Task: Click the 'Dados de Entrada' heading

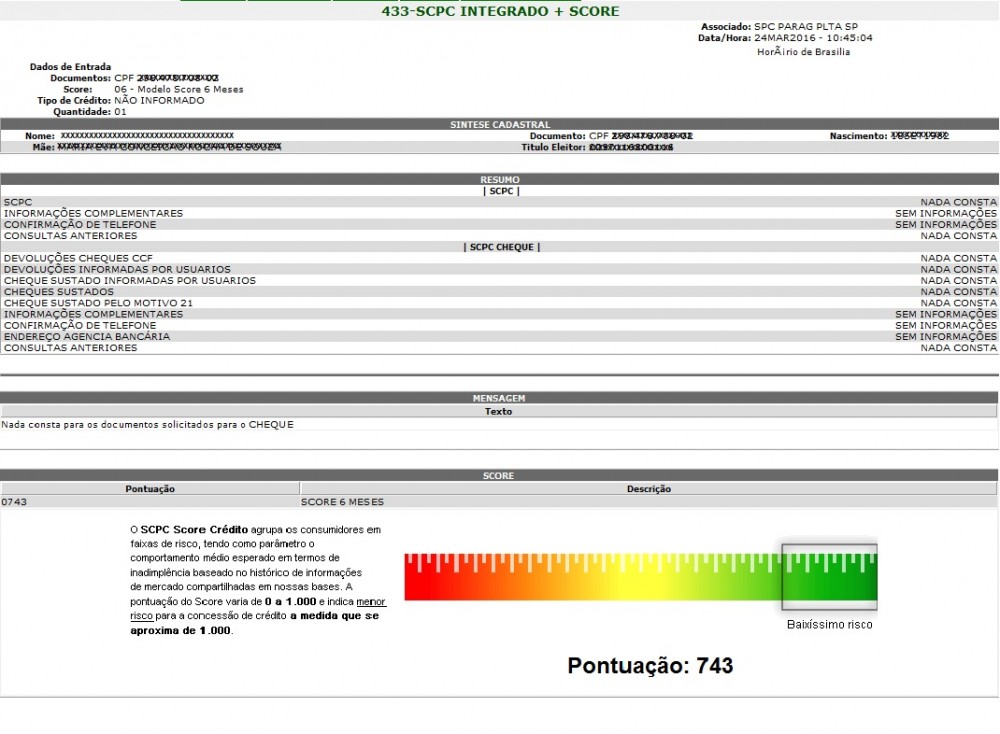Action: click(70, 66)
